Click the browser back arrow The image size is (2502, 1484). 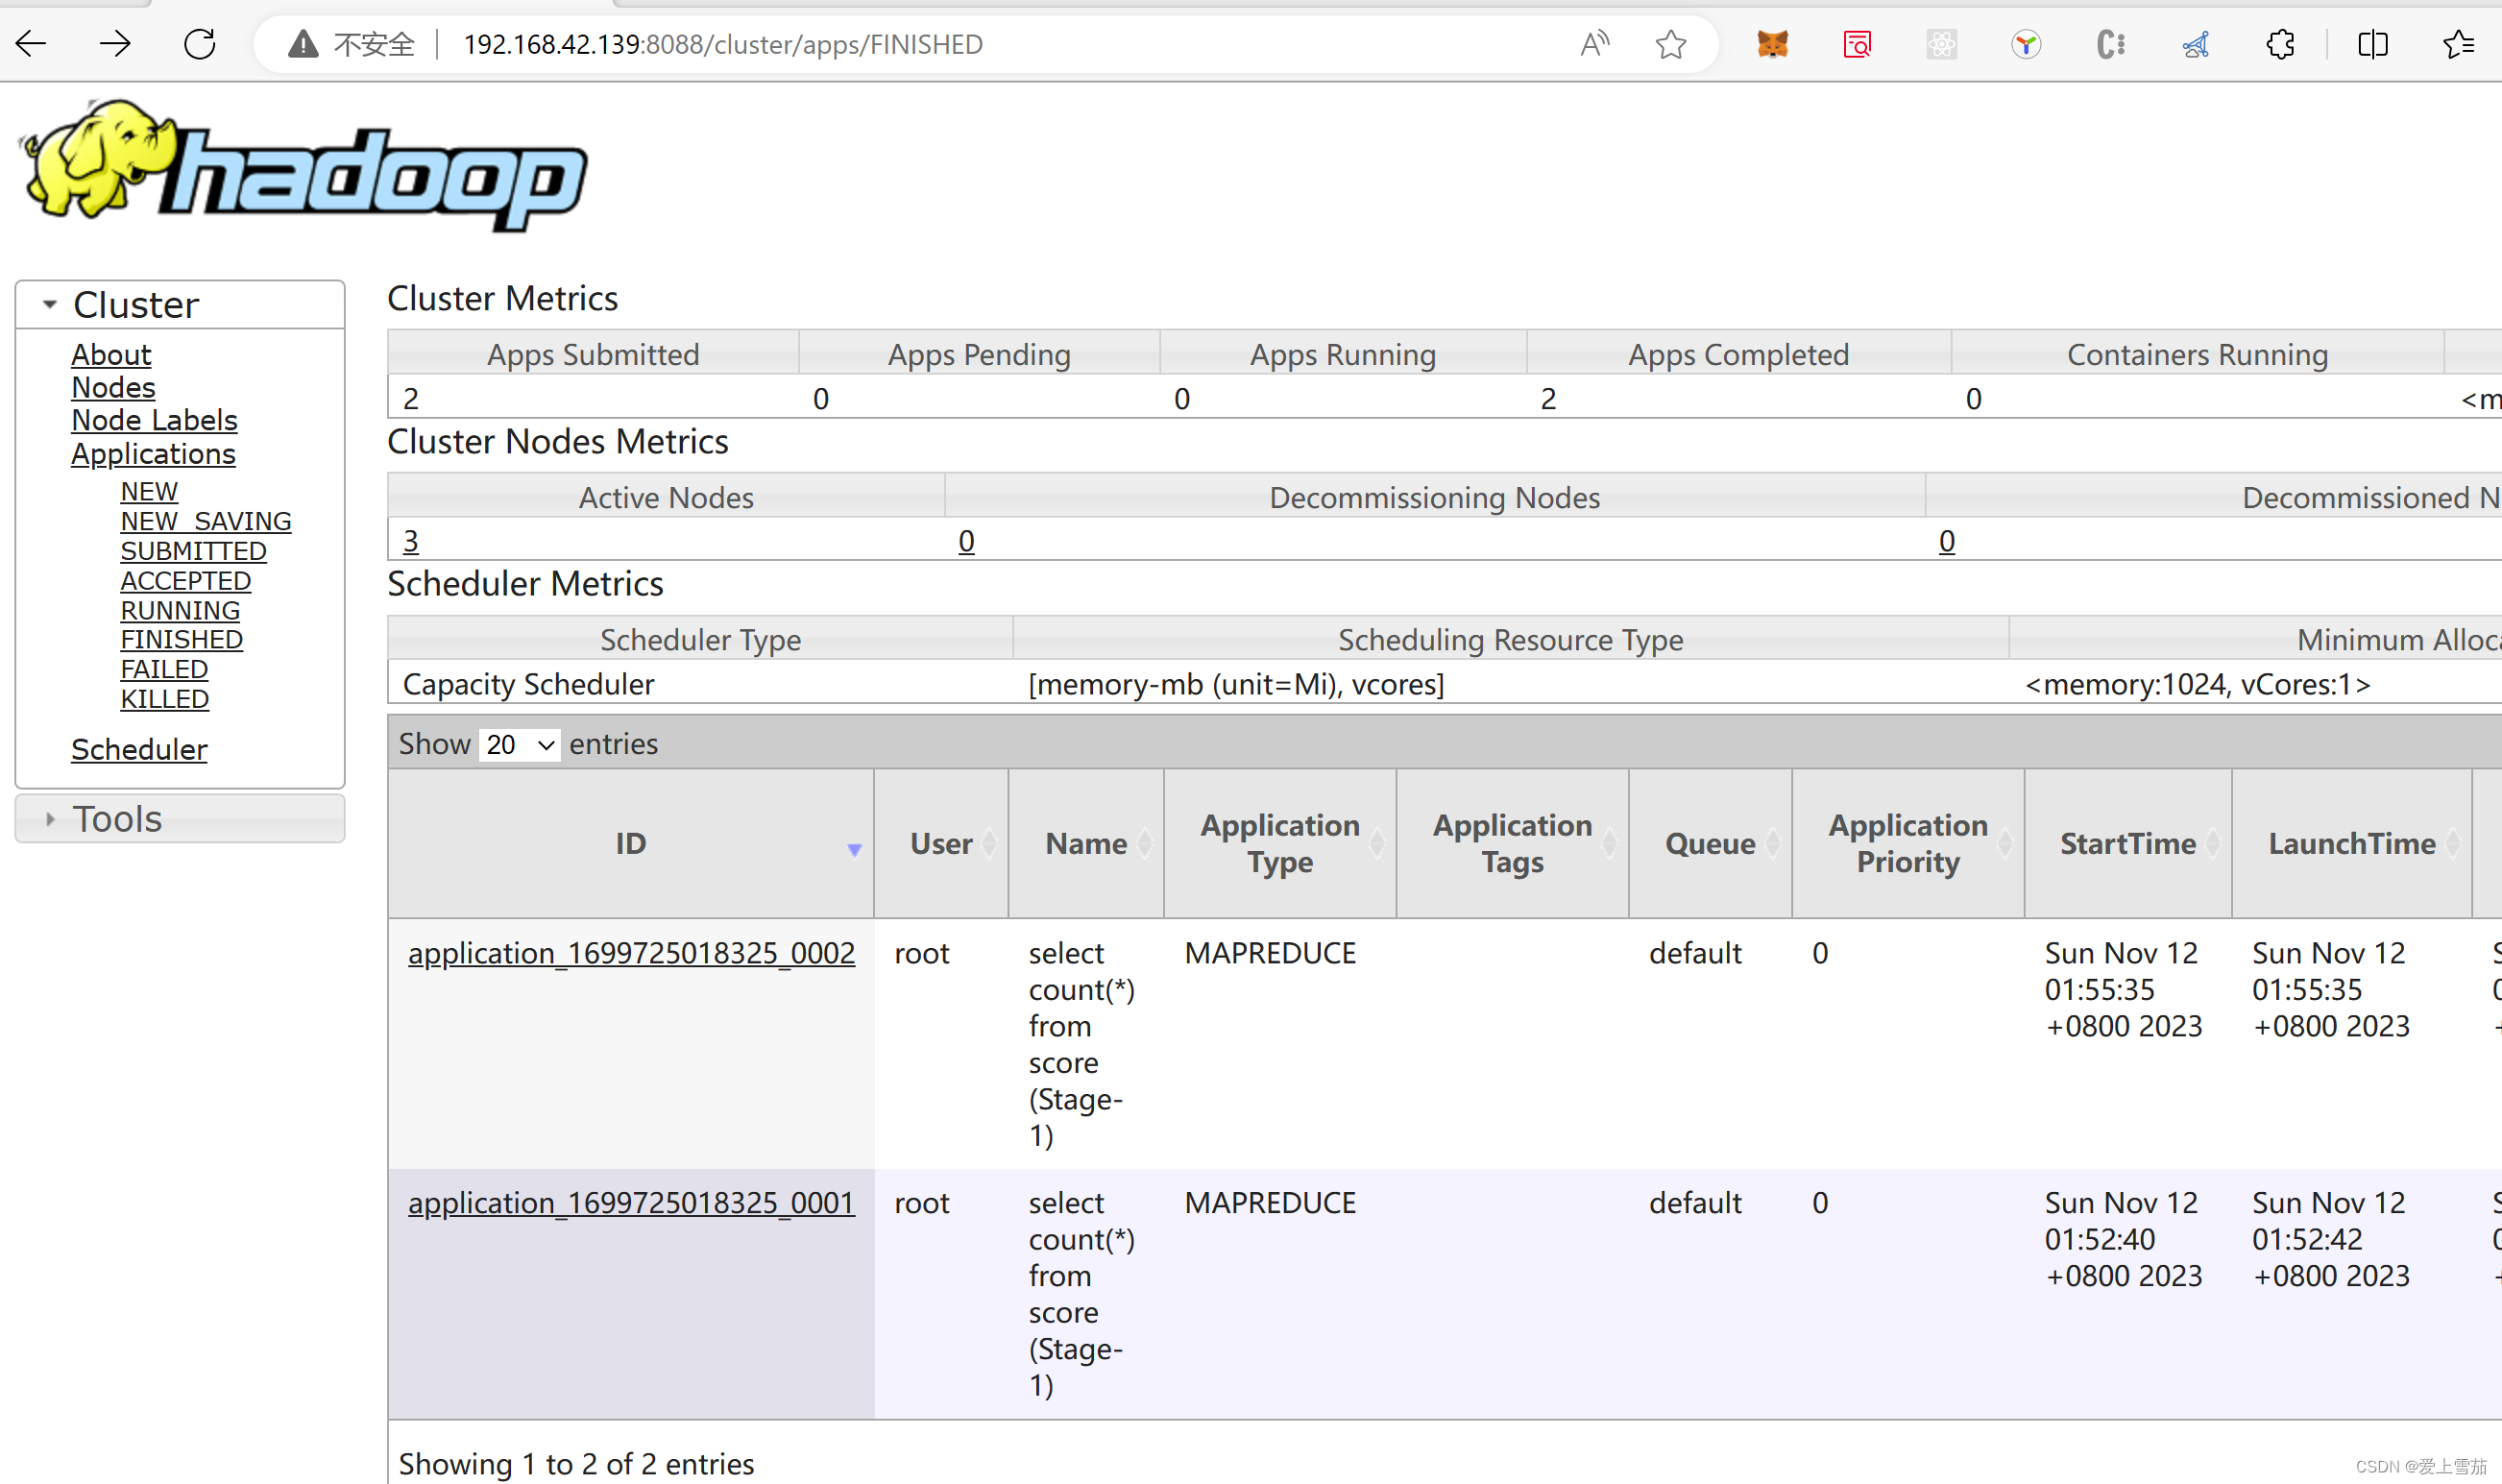pyautogui.click(x=32, y=44)
